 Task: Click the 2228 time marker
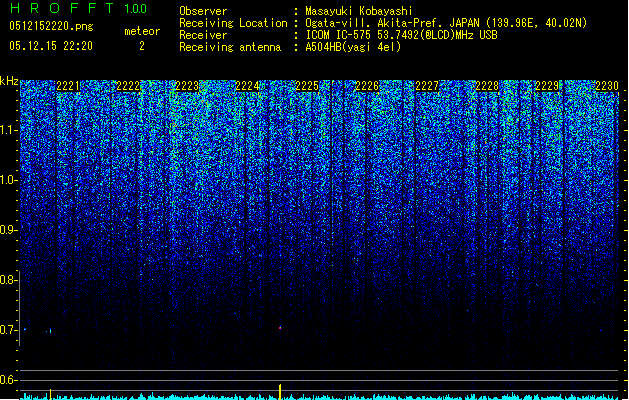pyautogui.click(x=487, y=86)
